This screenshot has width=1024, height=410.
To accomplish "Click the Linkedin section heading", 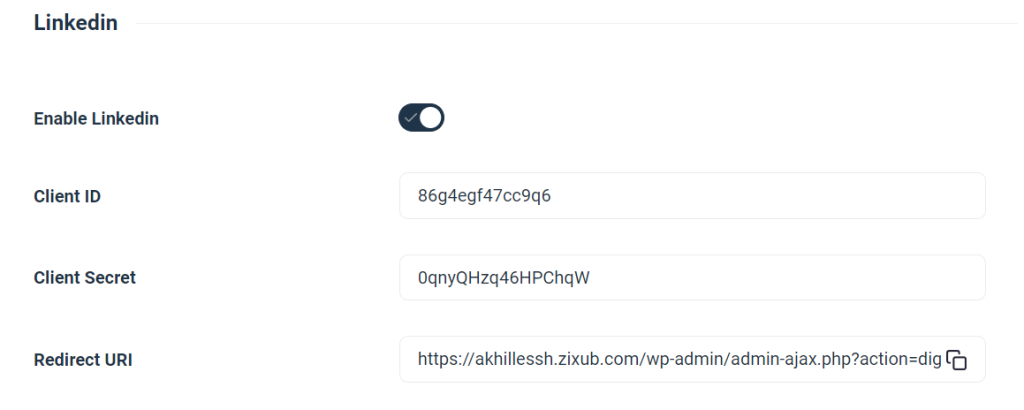I will 76,23.
